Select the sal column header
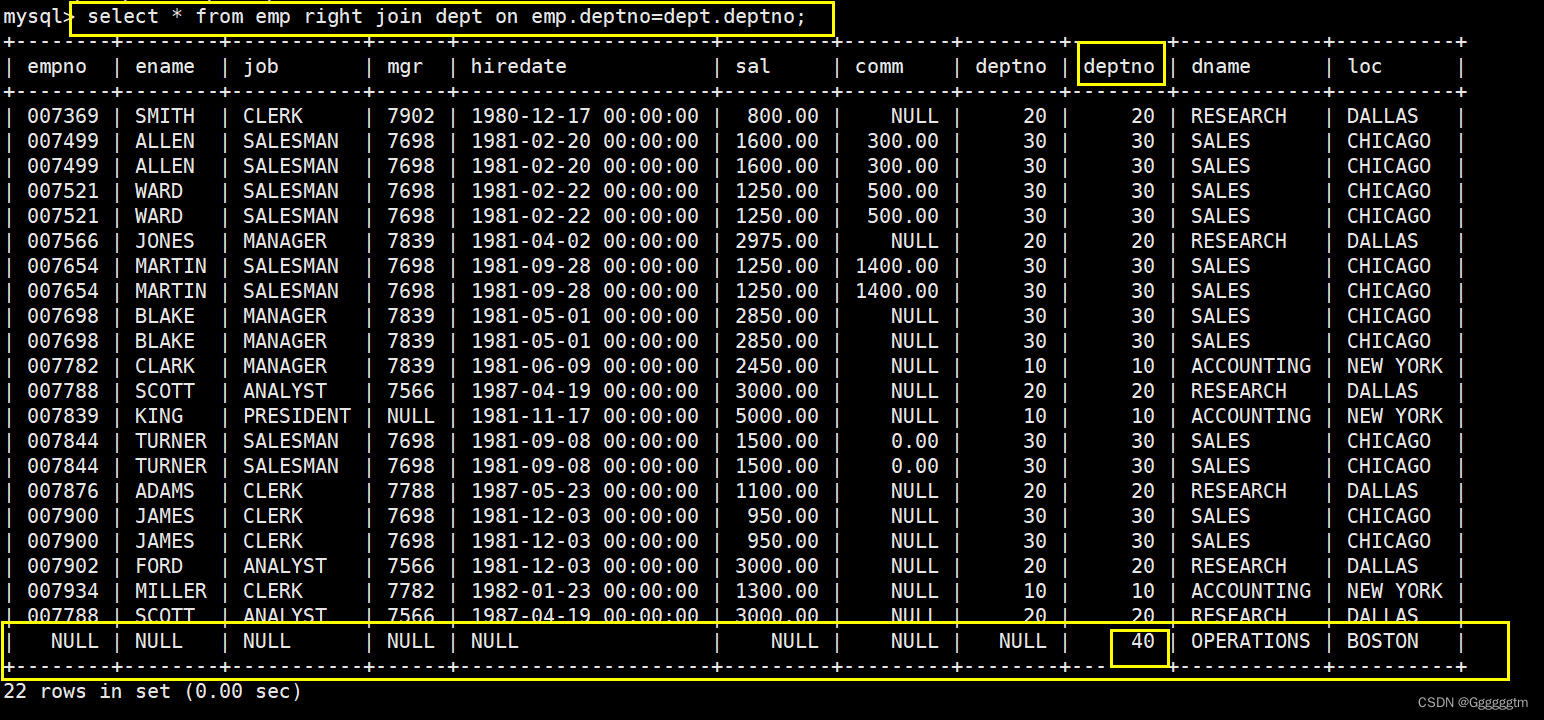This screenshot has height=720, width=1544. 753,67
